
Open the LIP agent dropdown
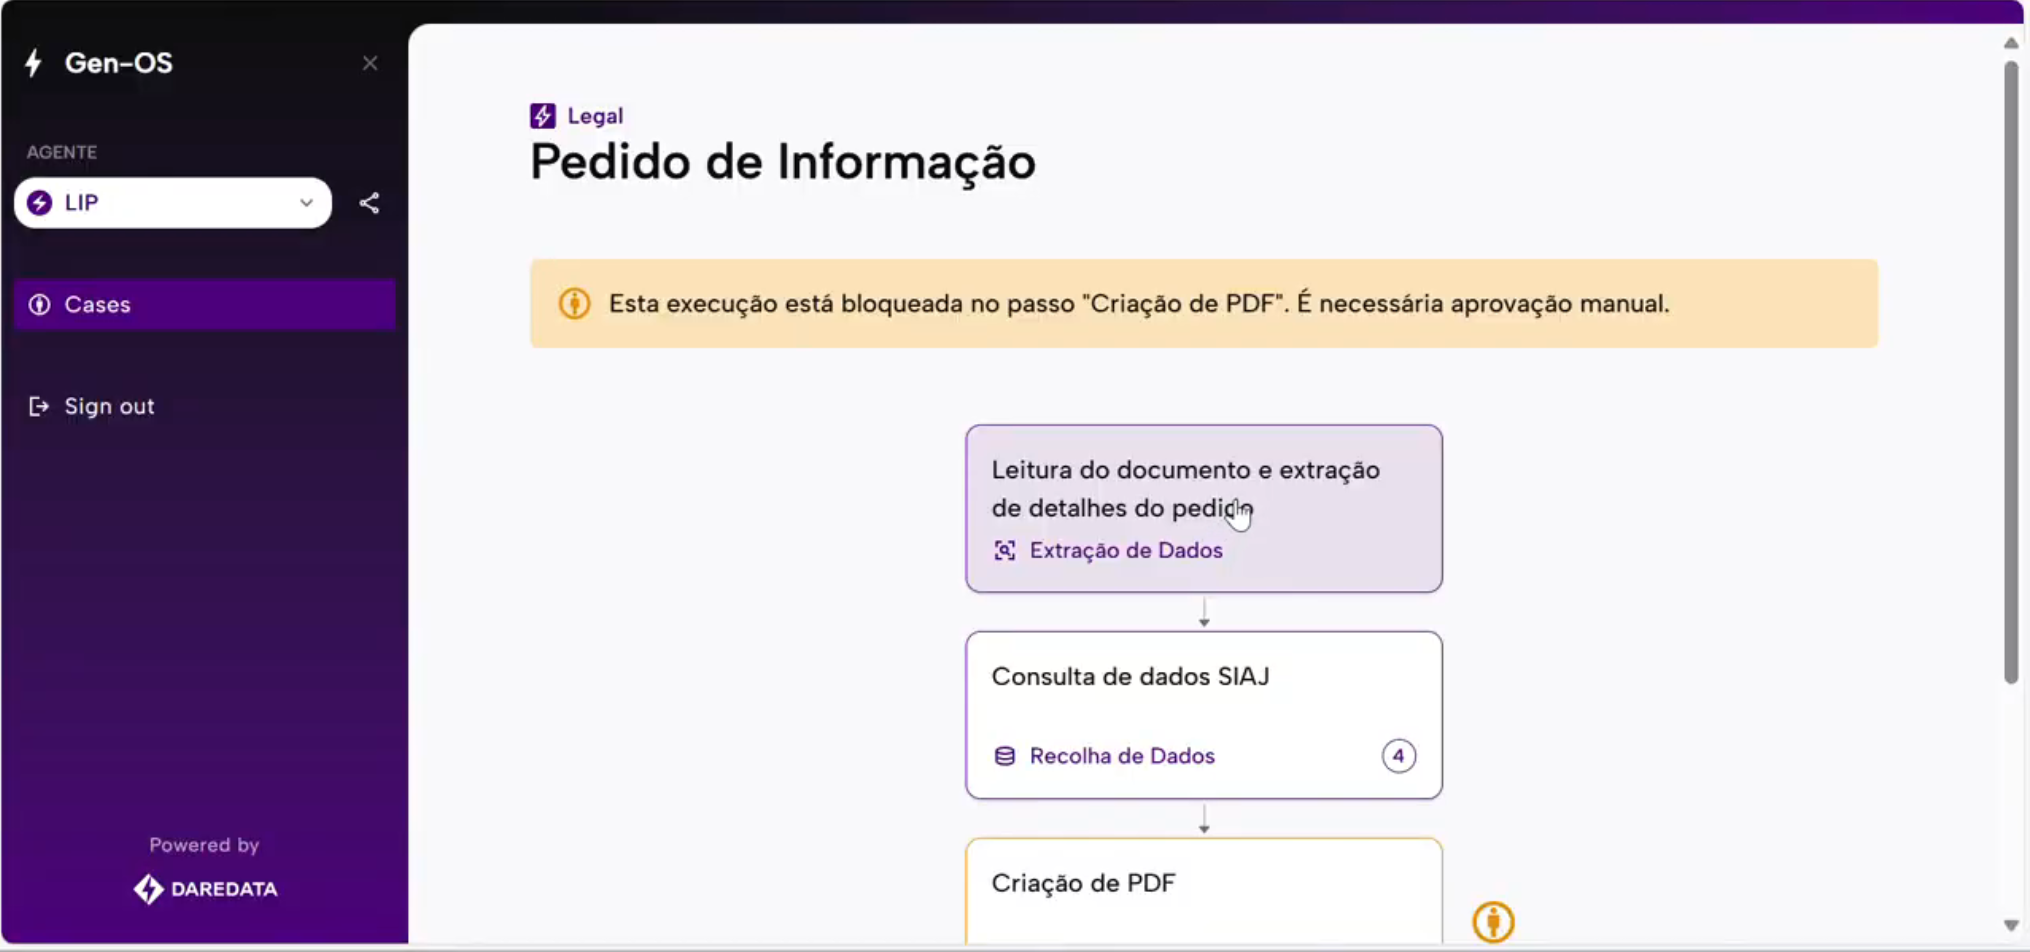173,203
